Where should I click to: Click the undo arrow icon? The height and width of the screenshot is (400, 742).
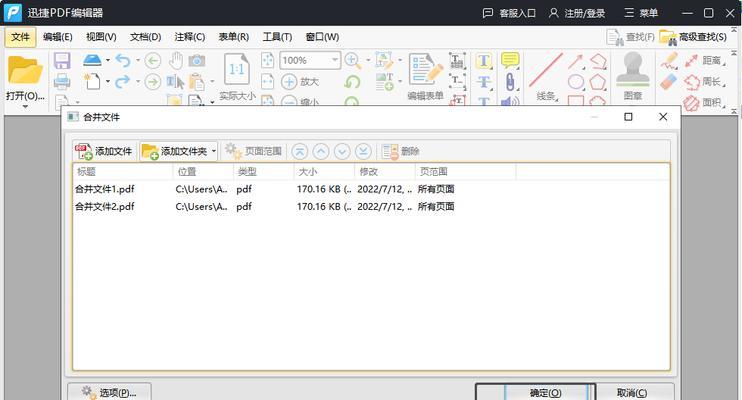tap(123, 60)
